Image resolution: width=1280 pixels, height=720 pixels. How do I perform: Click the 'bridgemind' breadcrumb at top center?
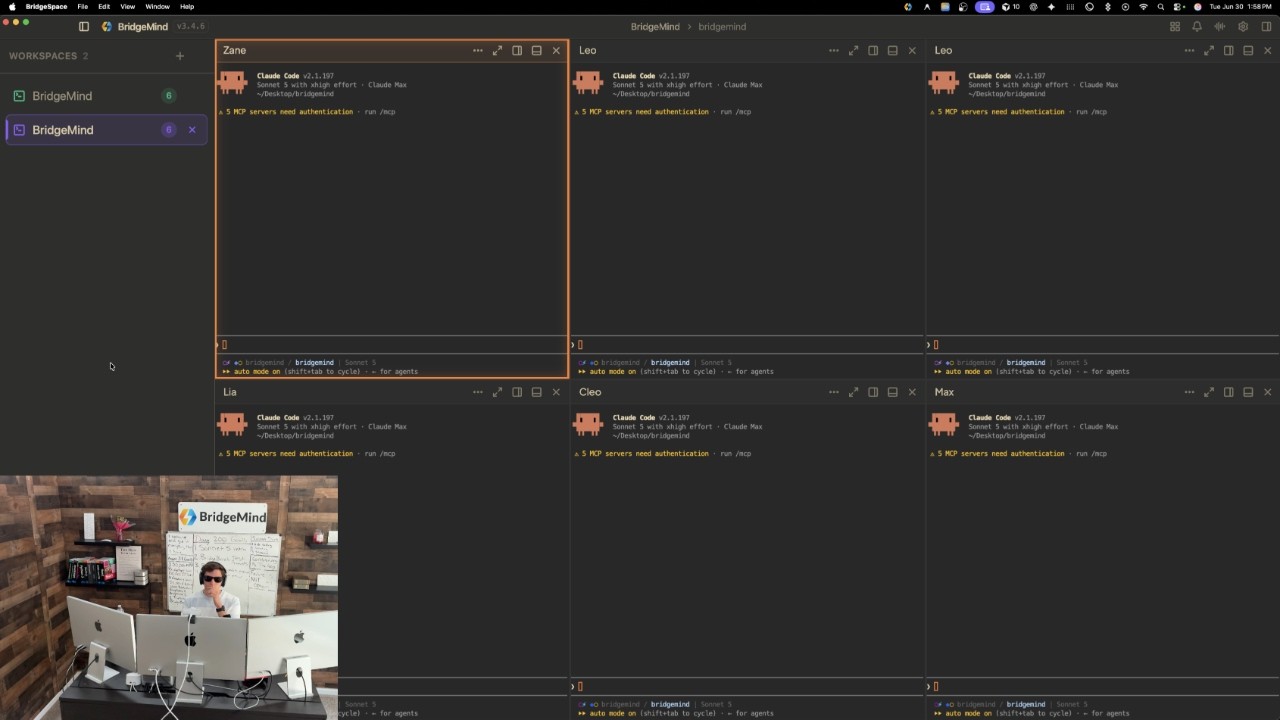coord(722,27)
